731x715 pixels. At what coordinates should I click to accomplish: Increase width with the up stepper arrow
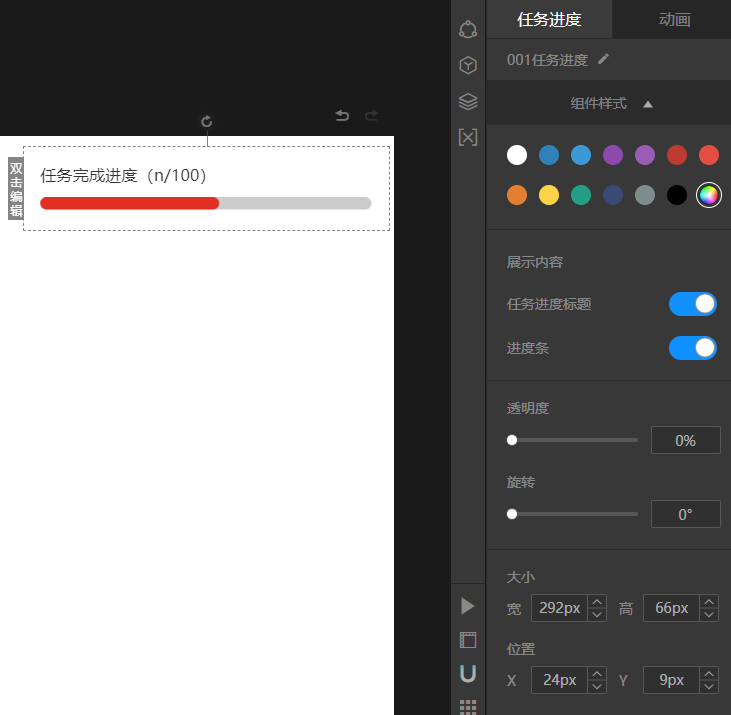click(x=597, y=602)
